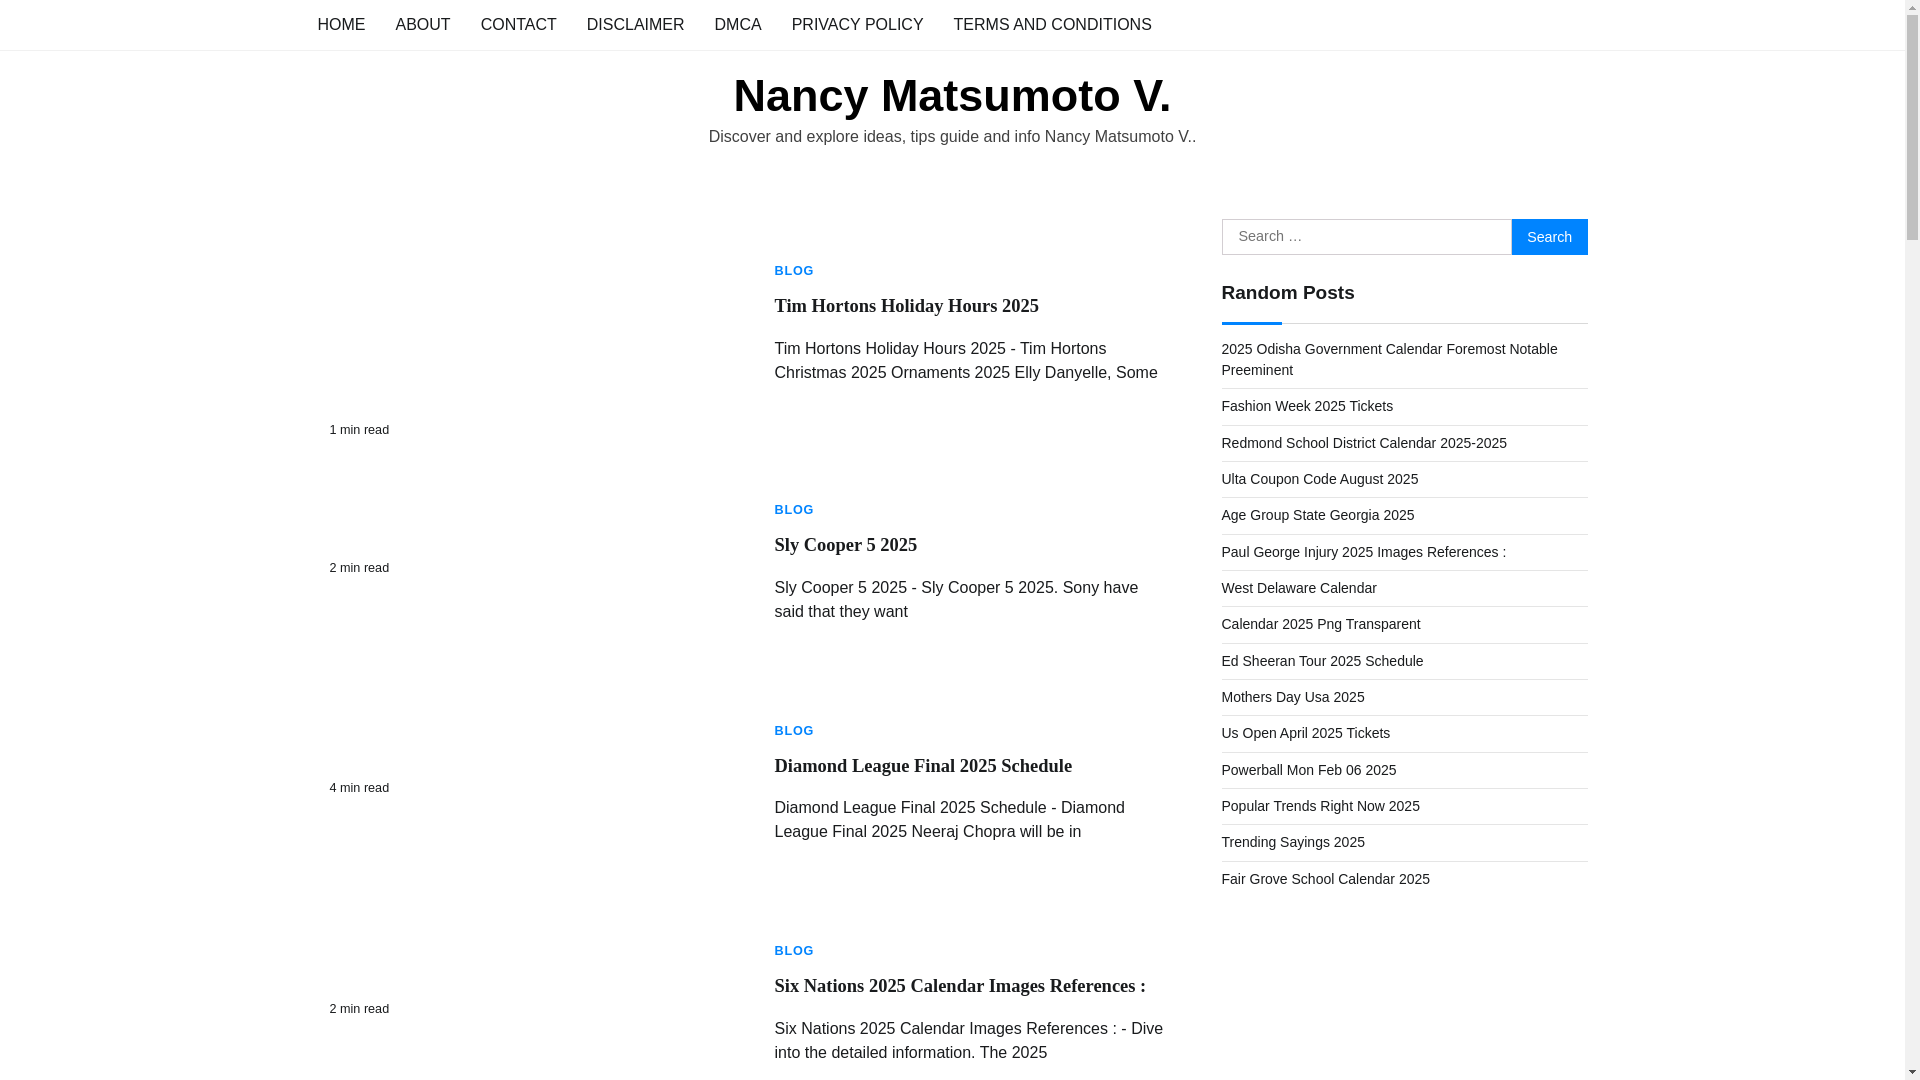The height and width of the screenshot is (1080, 1920).
Task: Open Ed Sheeran Tour 2025 Schedule
Action: pos(1322,661)
